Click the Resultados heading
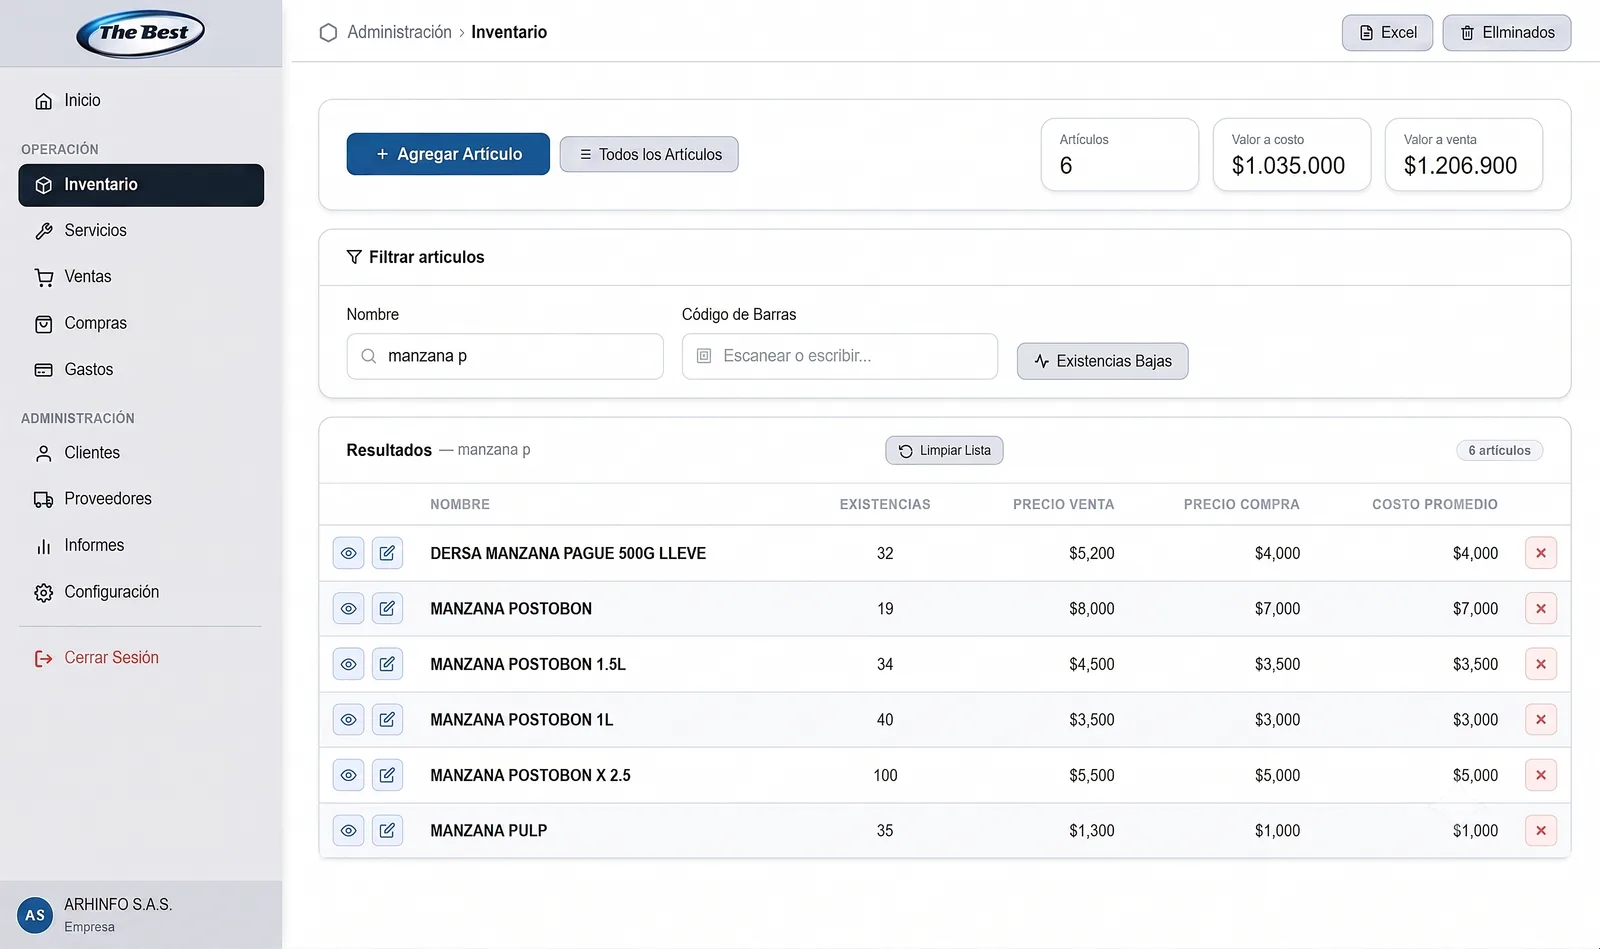Screen dimensions: 1600x949 coord(389,450)
